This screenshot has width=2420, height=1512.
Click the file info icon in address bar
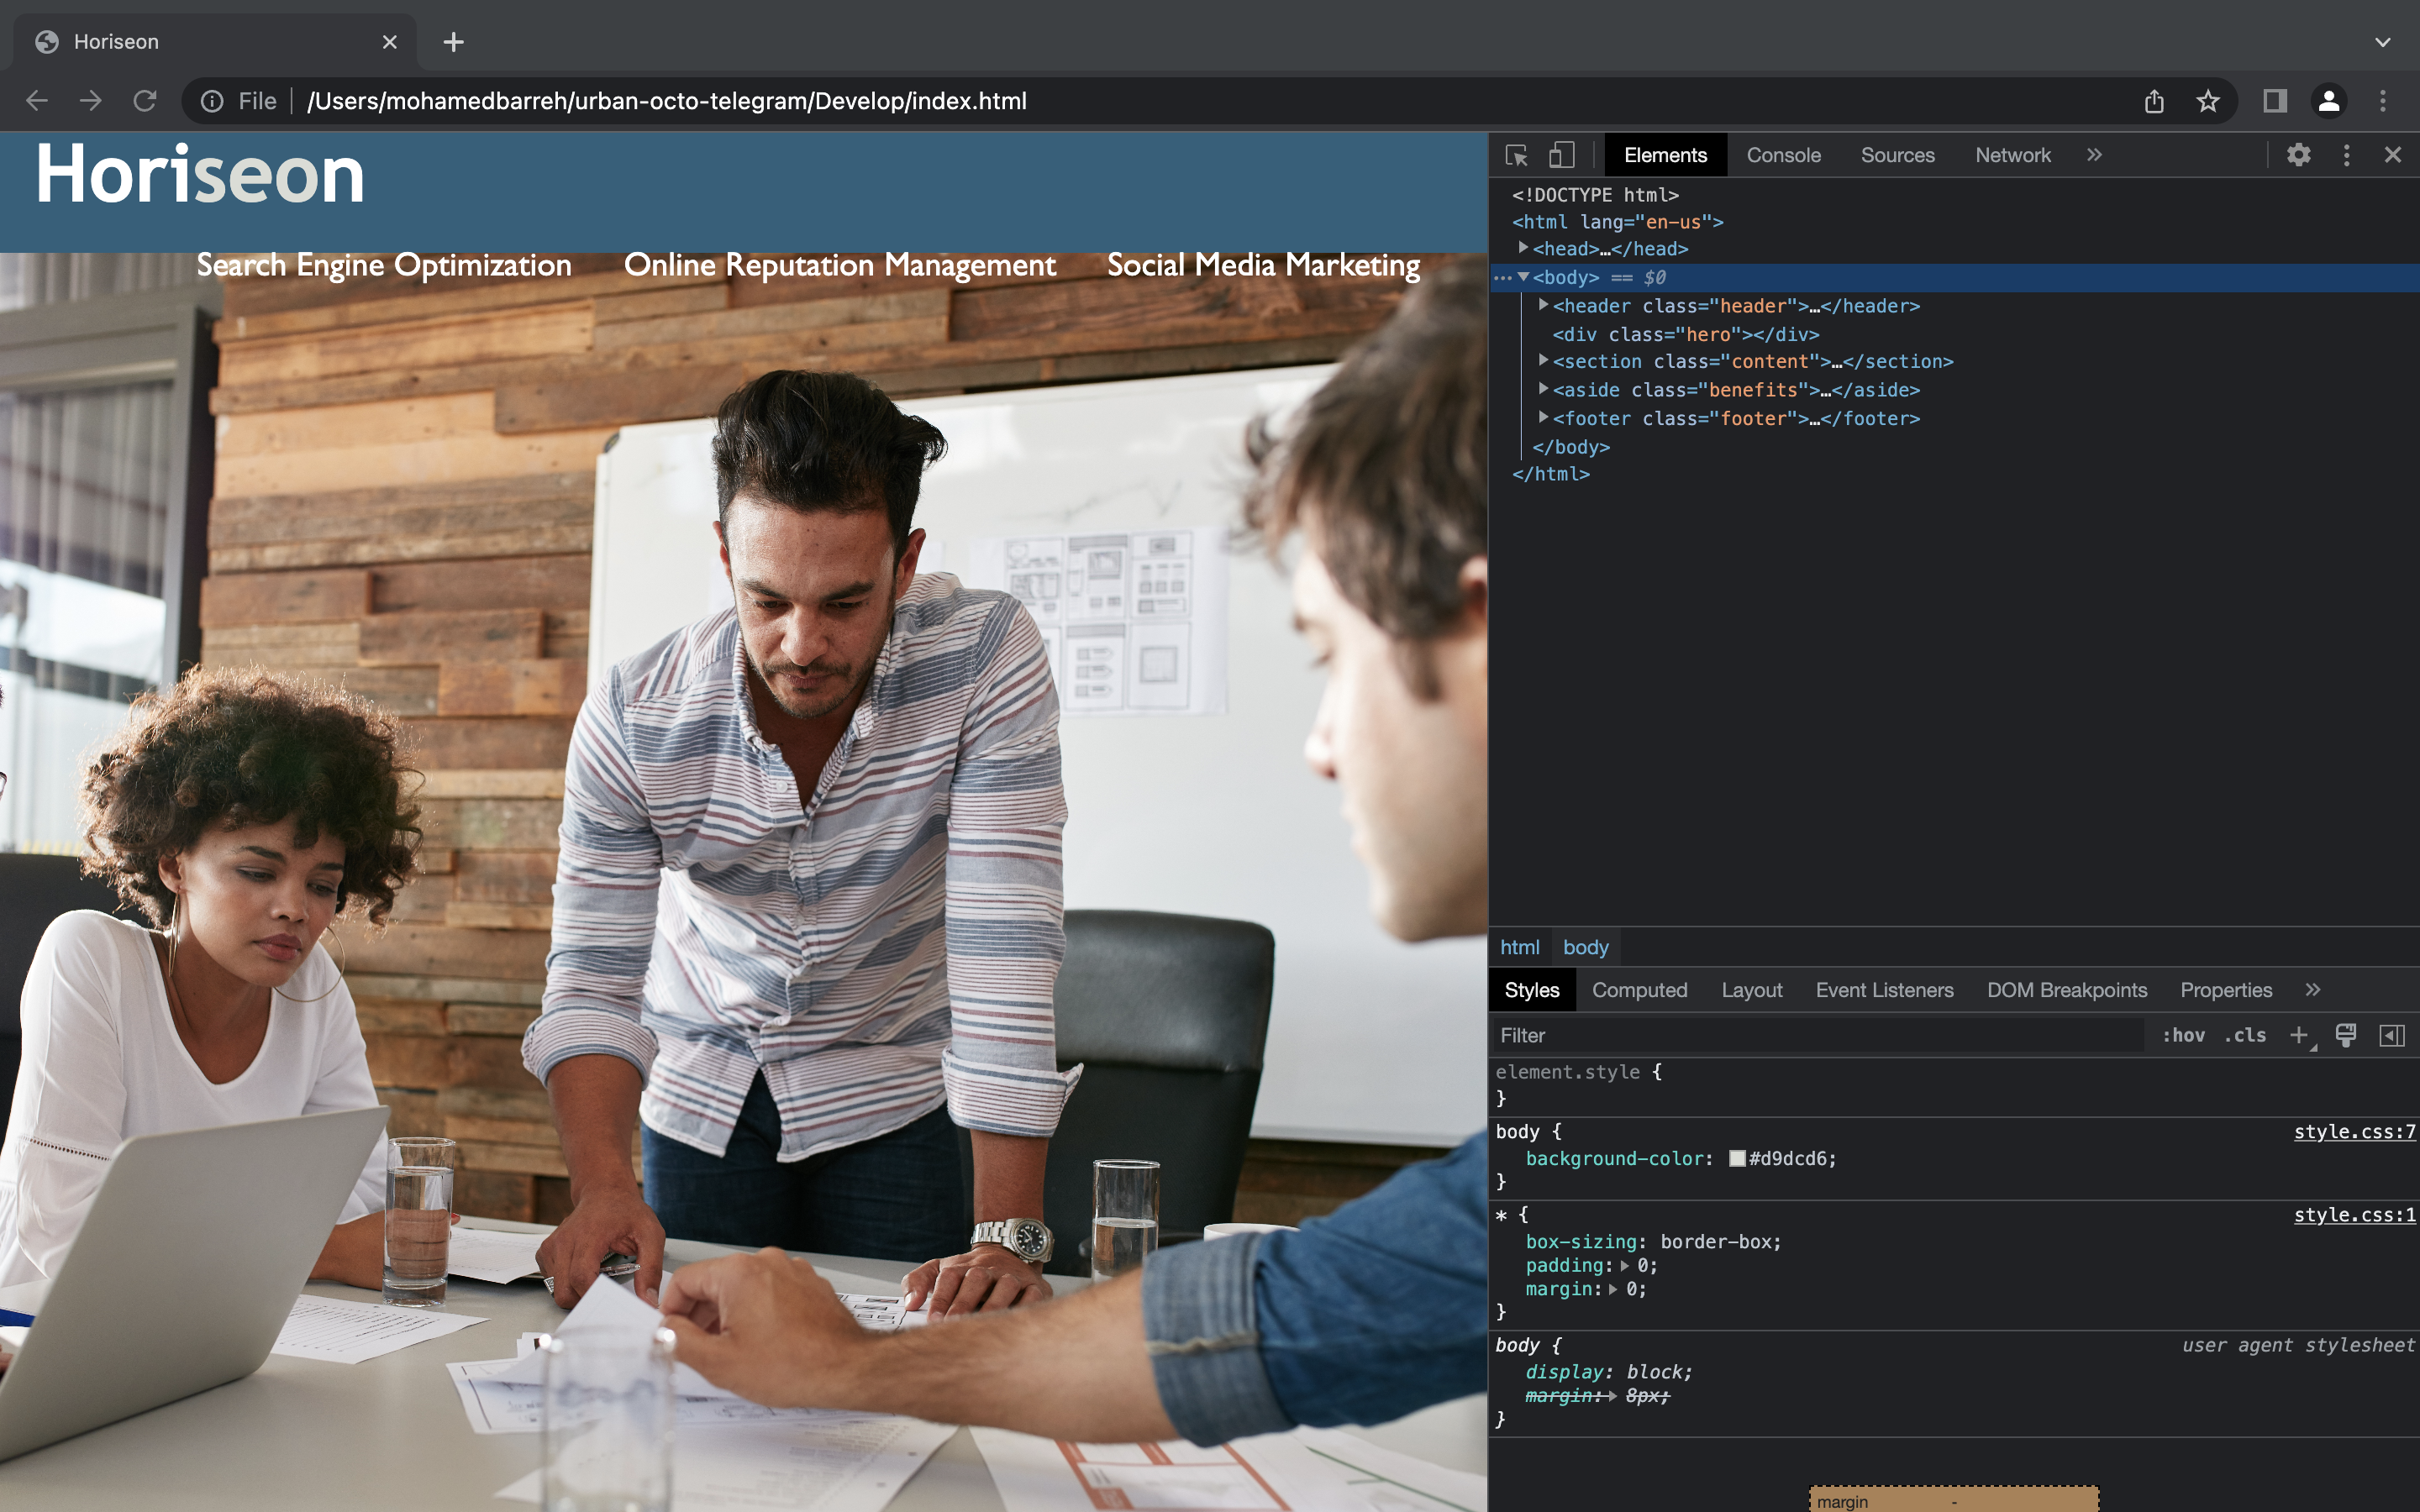coord(212,101)
